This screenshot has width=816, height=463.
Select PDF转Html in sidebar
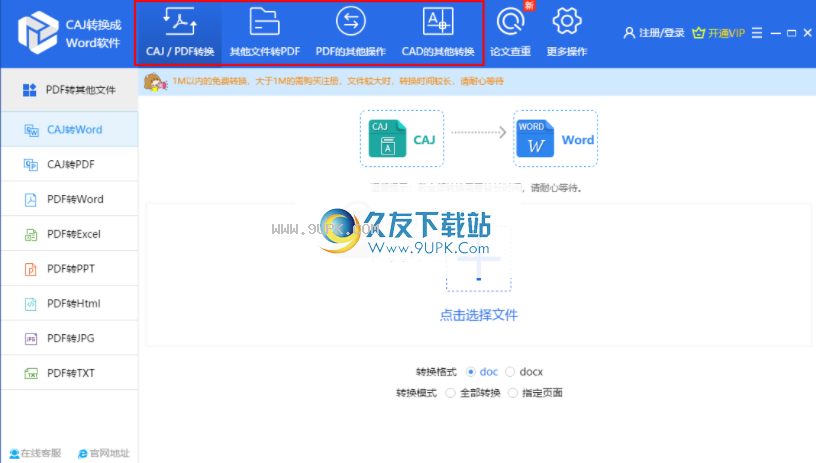point(70,303)
